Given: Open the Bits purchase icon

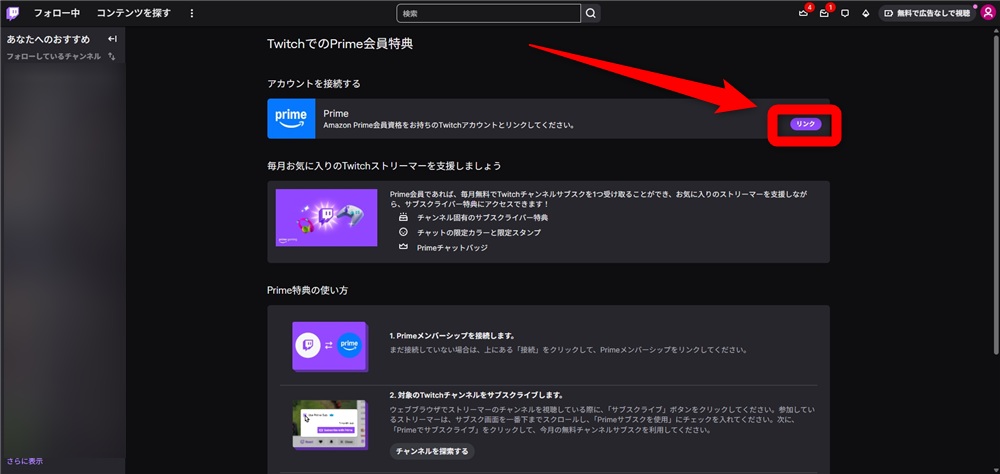Looking at the screenshot, I should coord(865,13).
